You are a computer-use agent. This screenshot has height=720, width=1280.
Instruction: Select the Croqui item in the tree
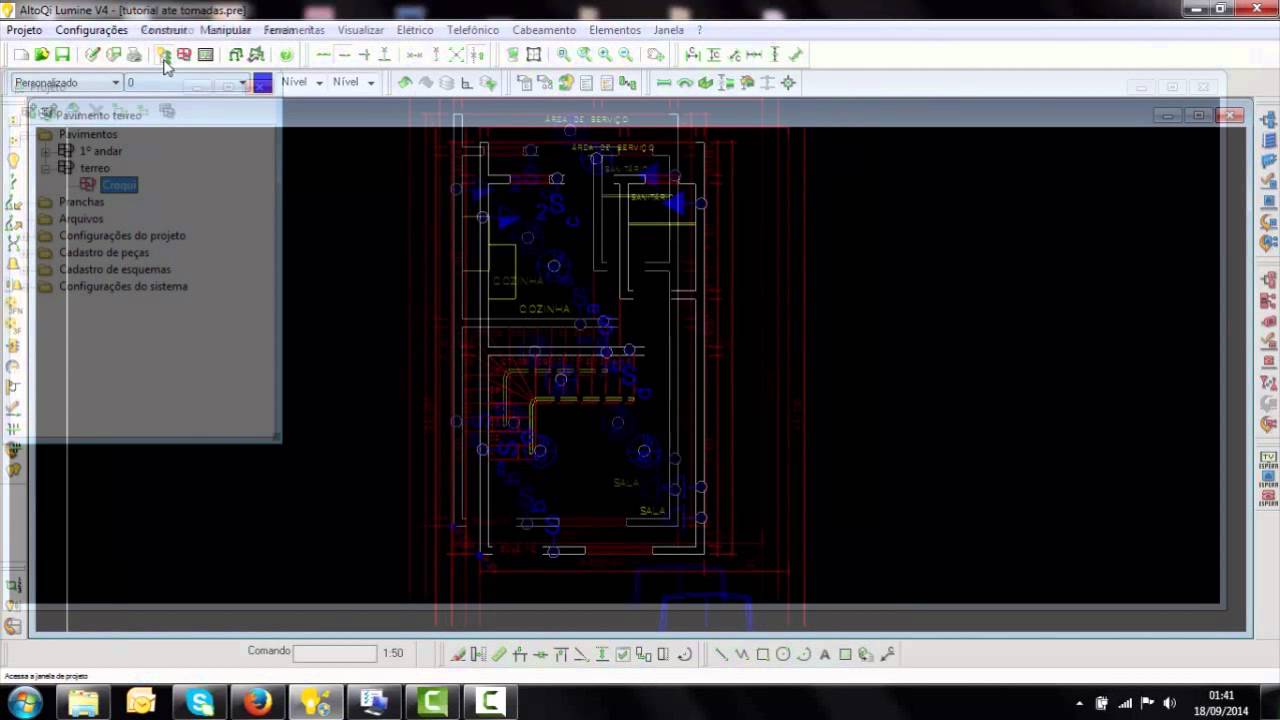point(119,185)
